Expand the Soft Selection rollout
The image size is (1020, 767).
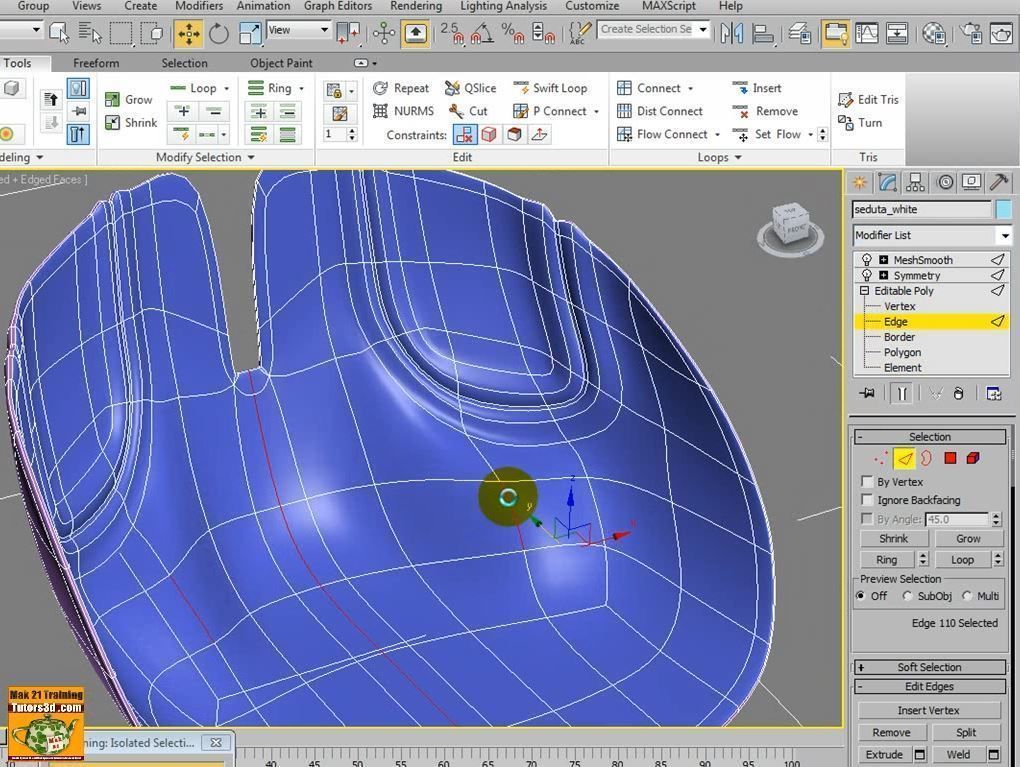pos(929,667)
